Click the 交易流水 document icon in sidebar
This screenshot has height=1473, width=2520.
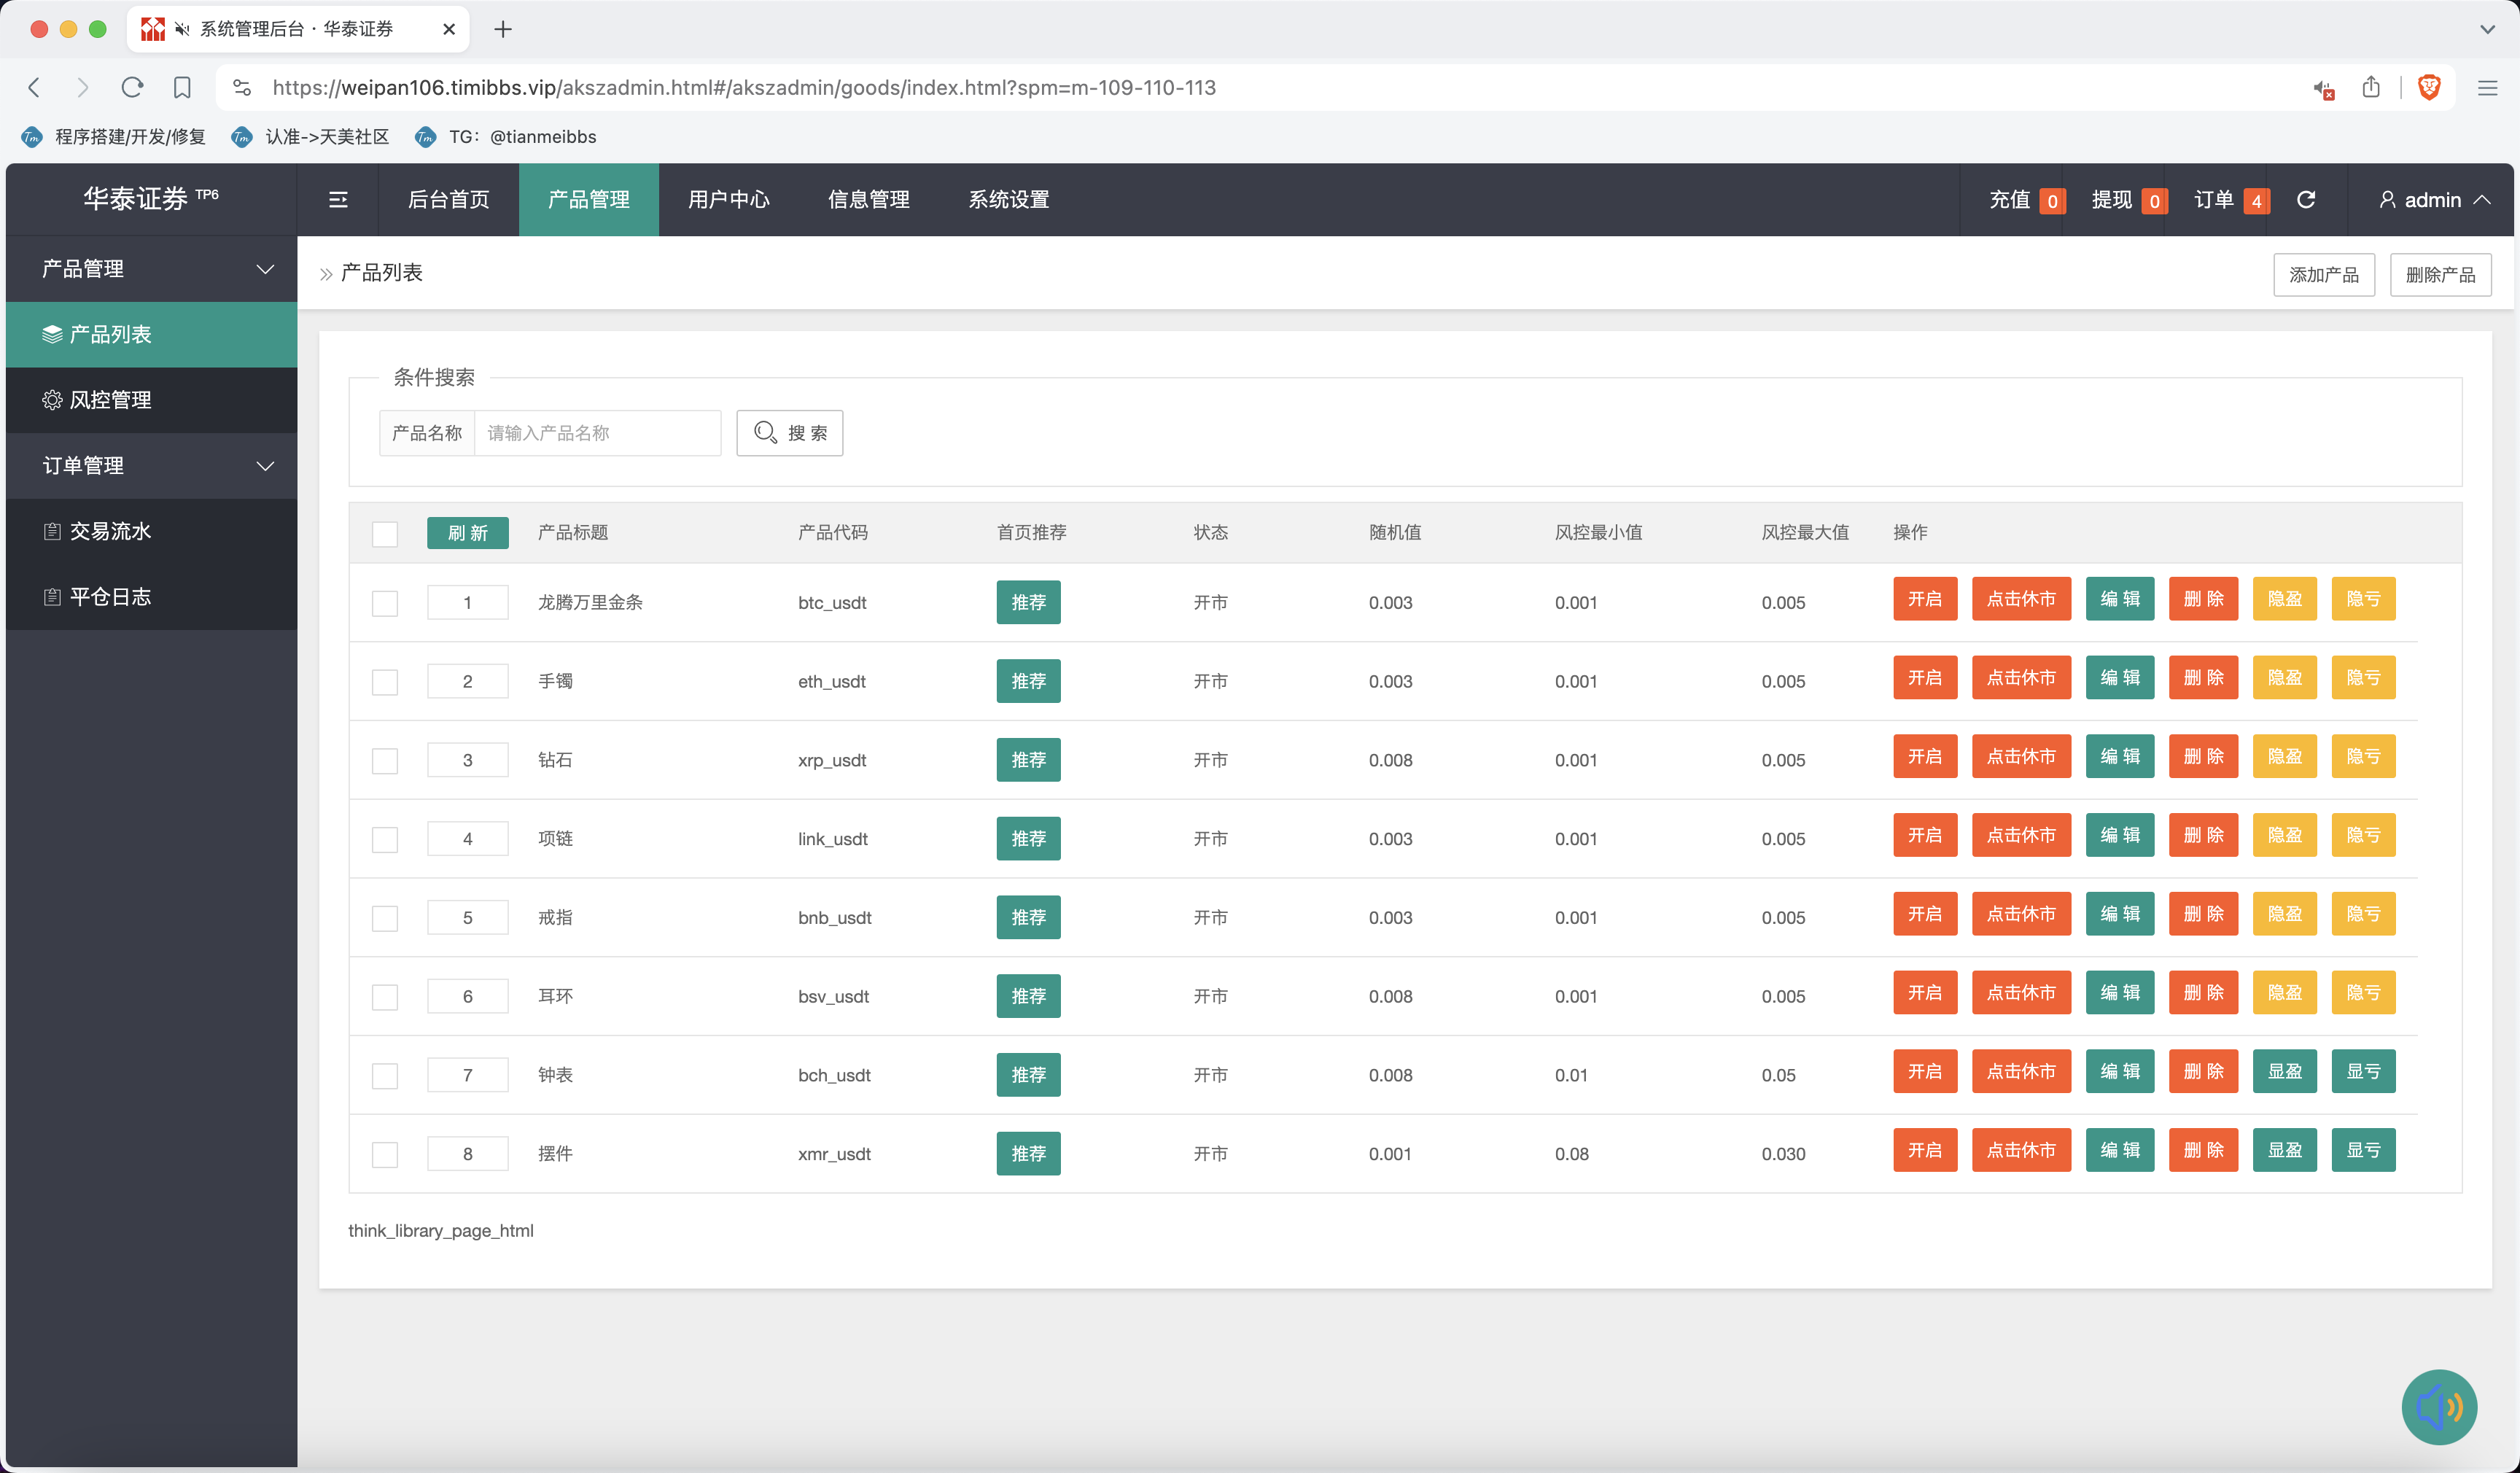tap(52, 531)
